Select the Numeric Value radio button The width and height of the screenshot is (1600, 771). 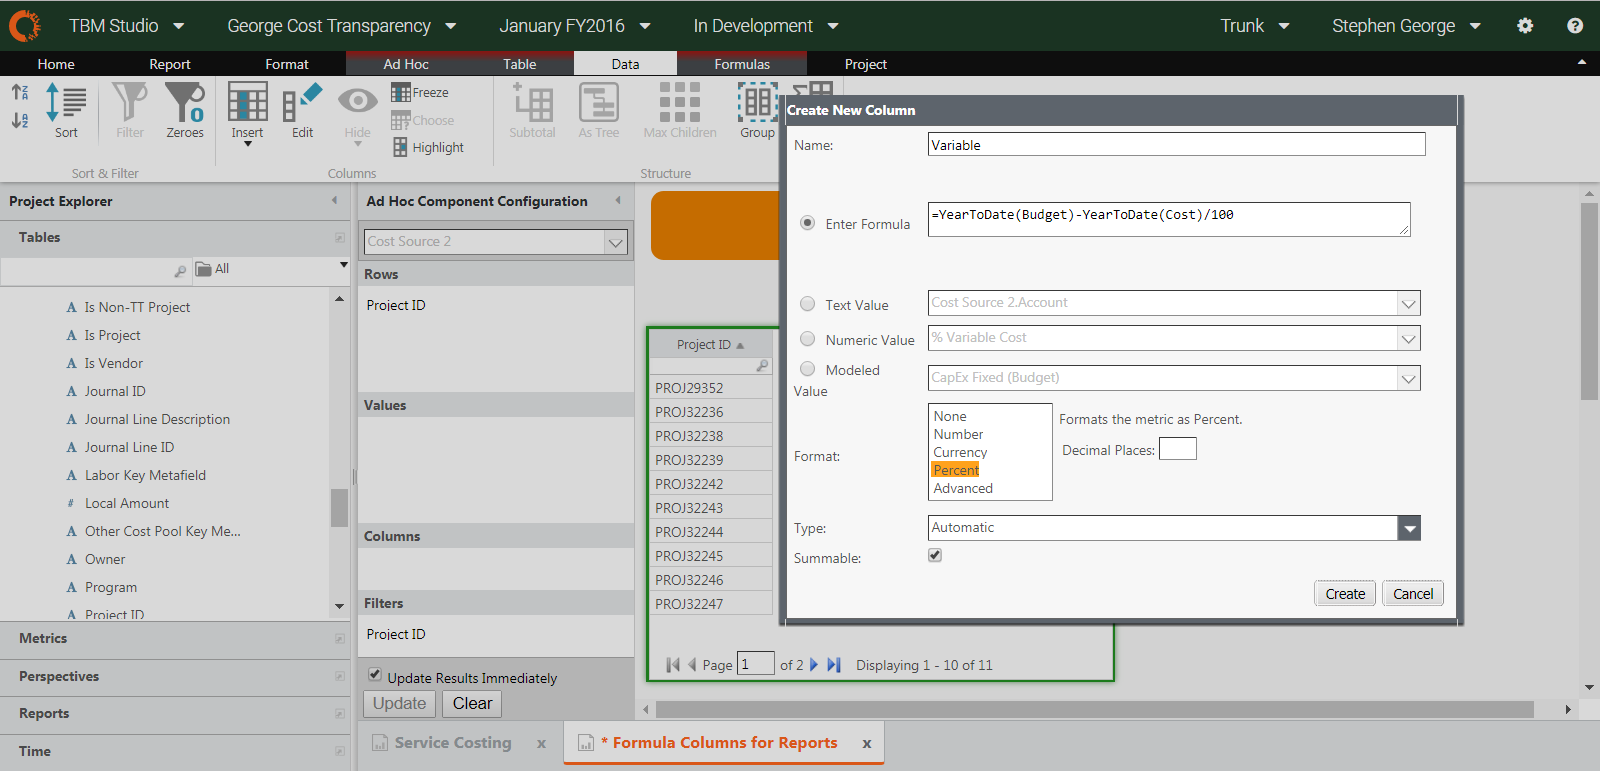[x=807, y=339]
